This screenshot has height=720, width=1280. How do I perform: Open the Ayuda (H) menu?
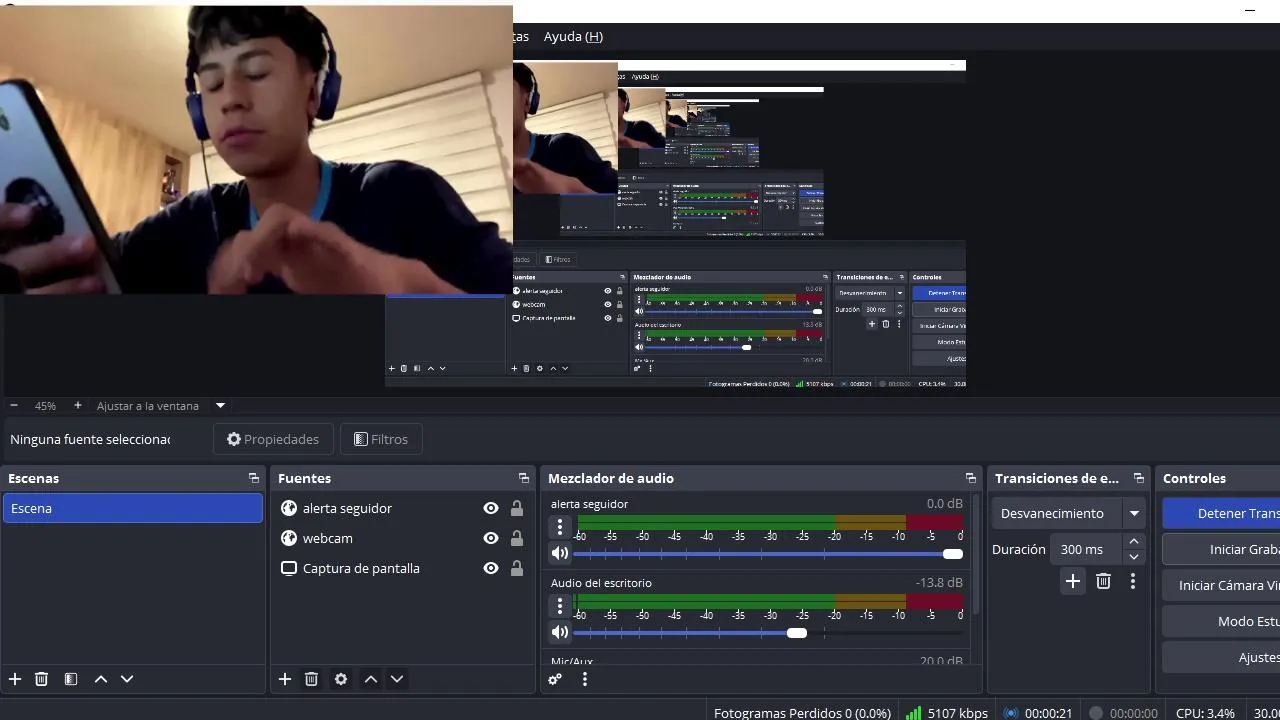[x=573, y=36]
